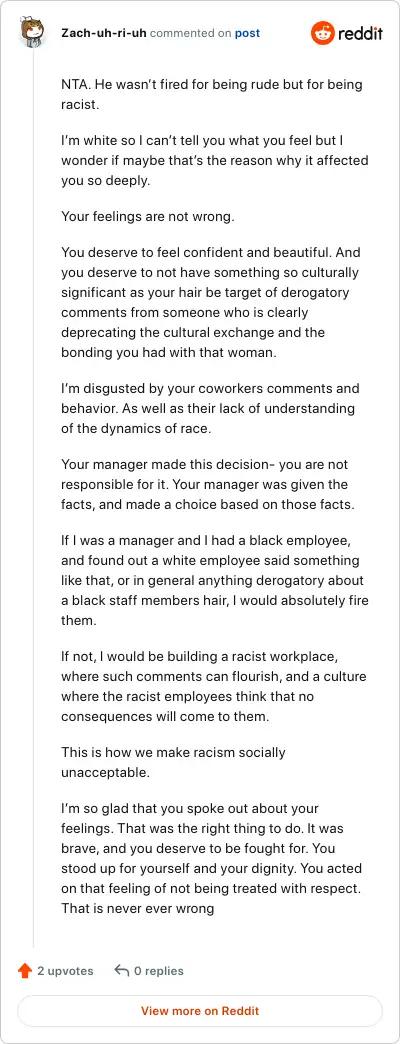
Task: Click the reply arrow icon
Action: click(122, 971)
